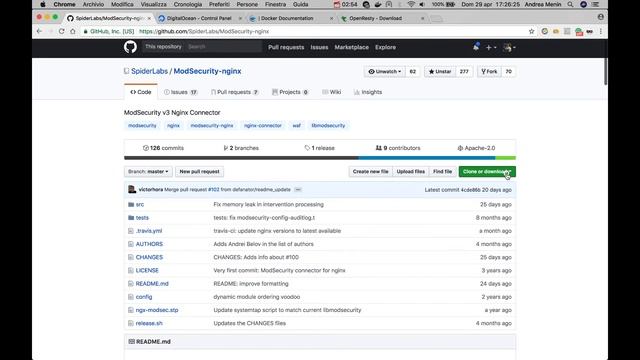
Task: Open the src folder
Action: pyautogui.click(x=140, y=204)
